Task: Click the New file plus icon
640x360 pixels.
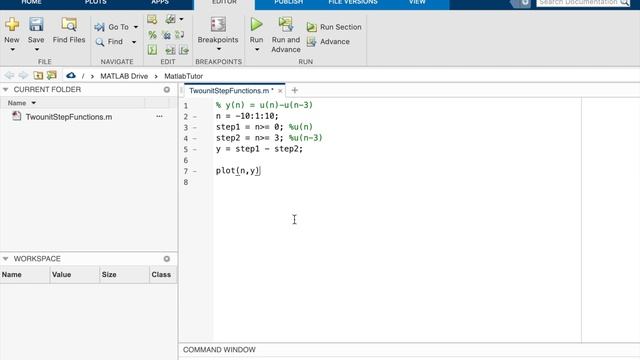Action: [x=12, y=24]
